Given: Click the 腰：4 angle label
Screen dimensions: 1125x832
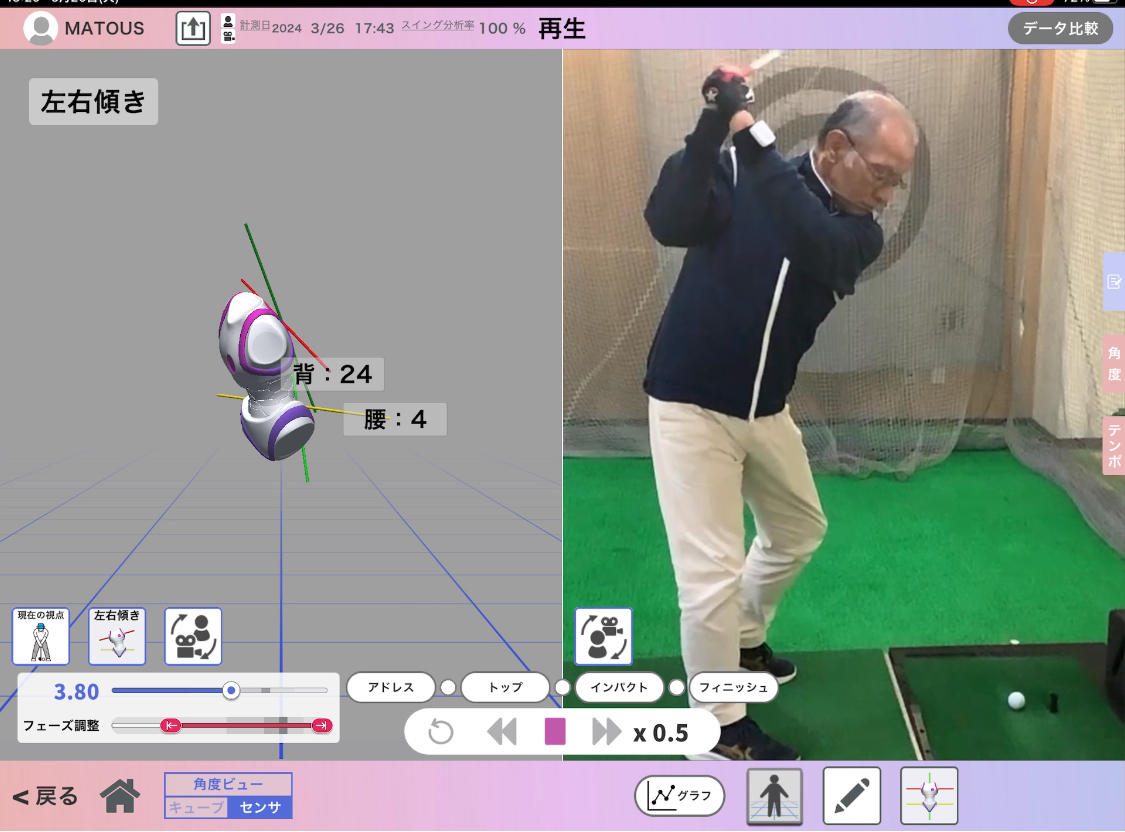Looking at the screenshot, I should (395, 419).
